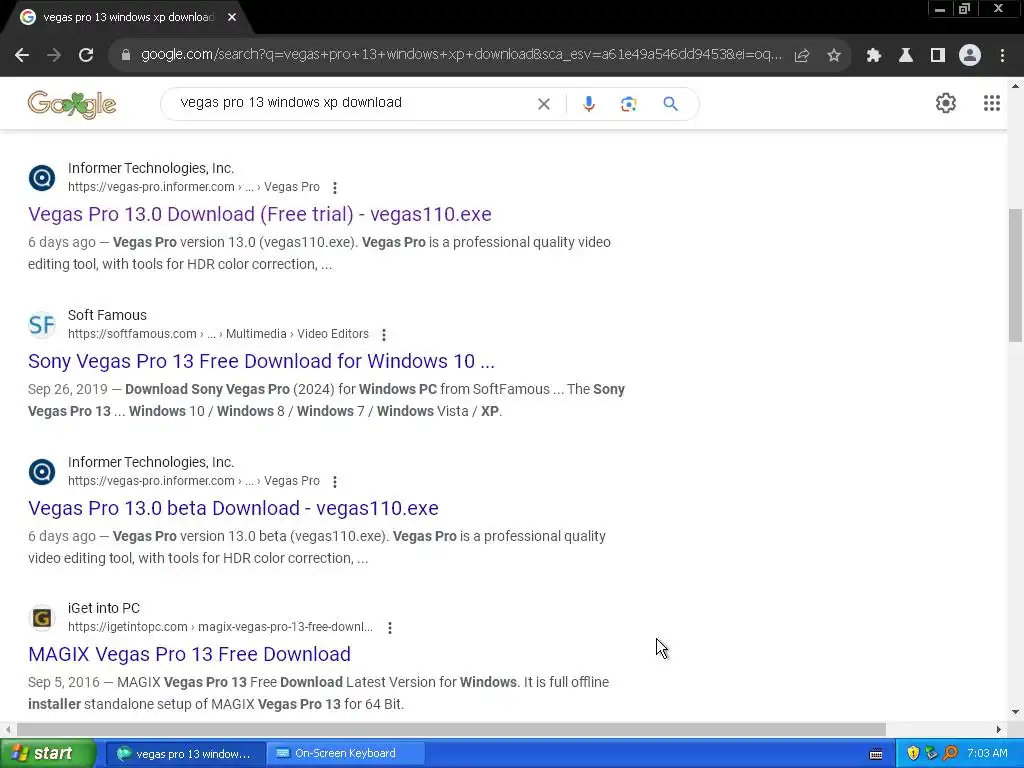Open the Windows start menu

click(x=48, y=754)
